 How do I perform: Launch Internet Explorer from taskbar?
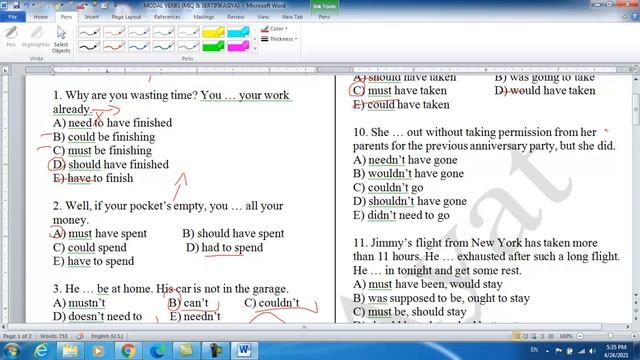[41, 351]
